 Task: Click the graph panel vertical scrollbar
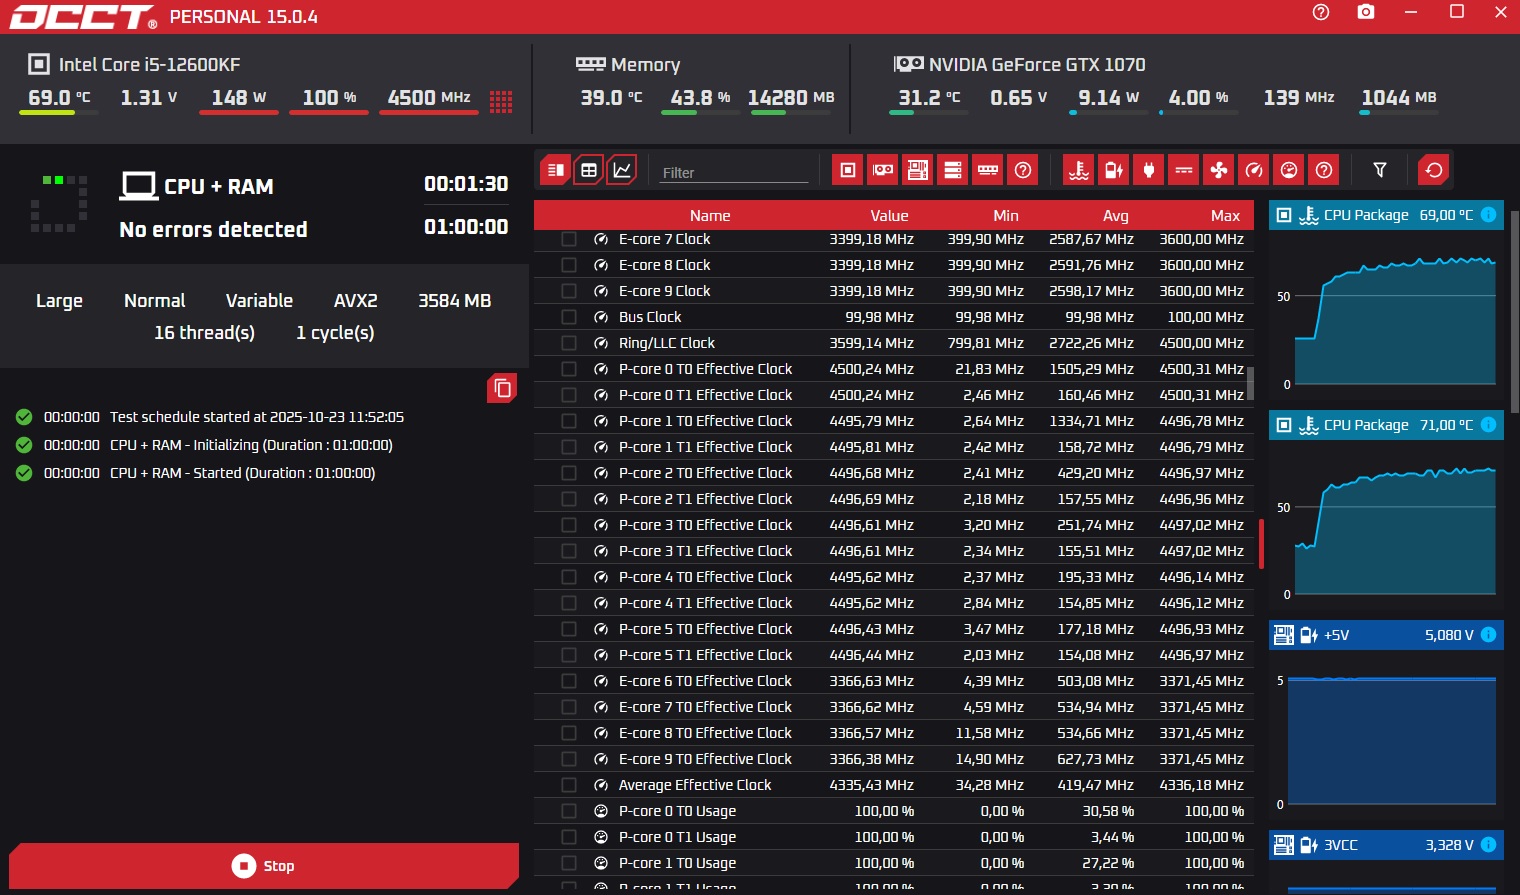click(1514, 312)
